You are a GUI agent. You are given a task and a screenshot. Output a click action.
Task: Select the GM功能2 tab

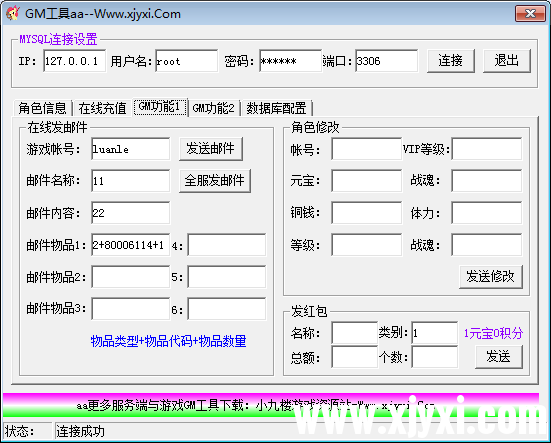[x=213, y=108]
